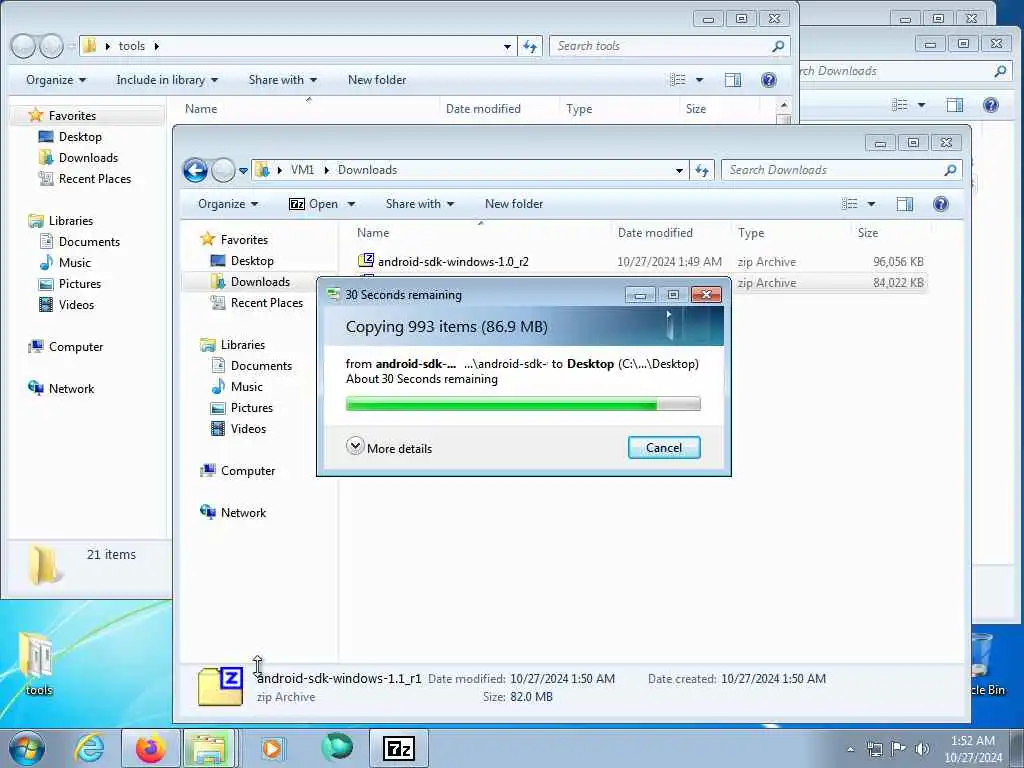Open Share with dropdown in Downloads window
1024x768 pixels.
click(x=419, y=204)
